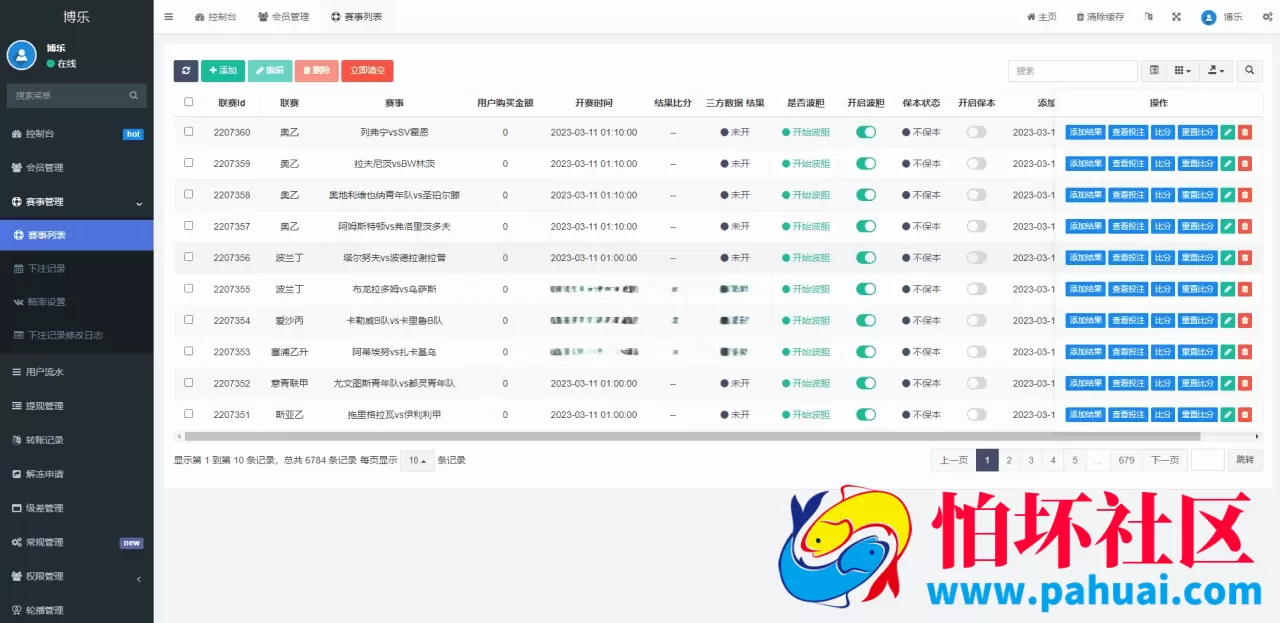Open the columns grid dropdown in toolbar
This screenshot has height=623, width=1280.
pos(1183,71)
